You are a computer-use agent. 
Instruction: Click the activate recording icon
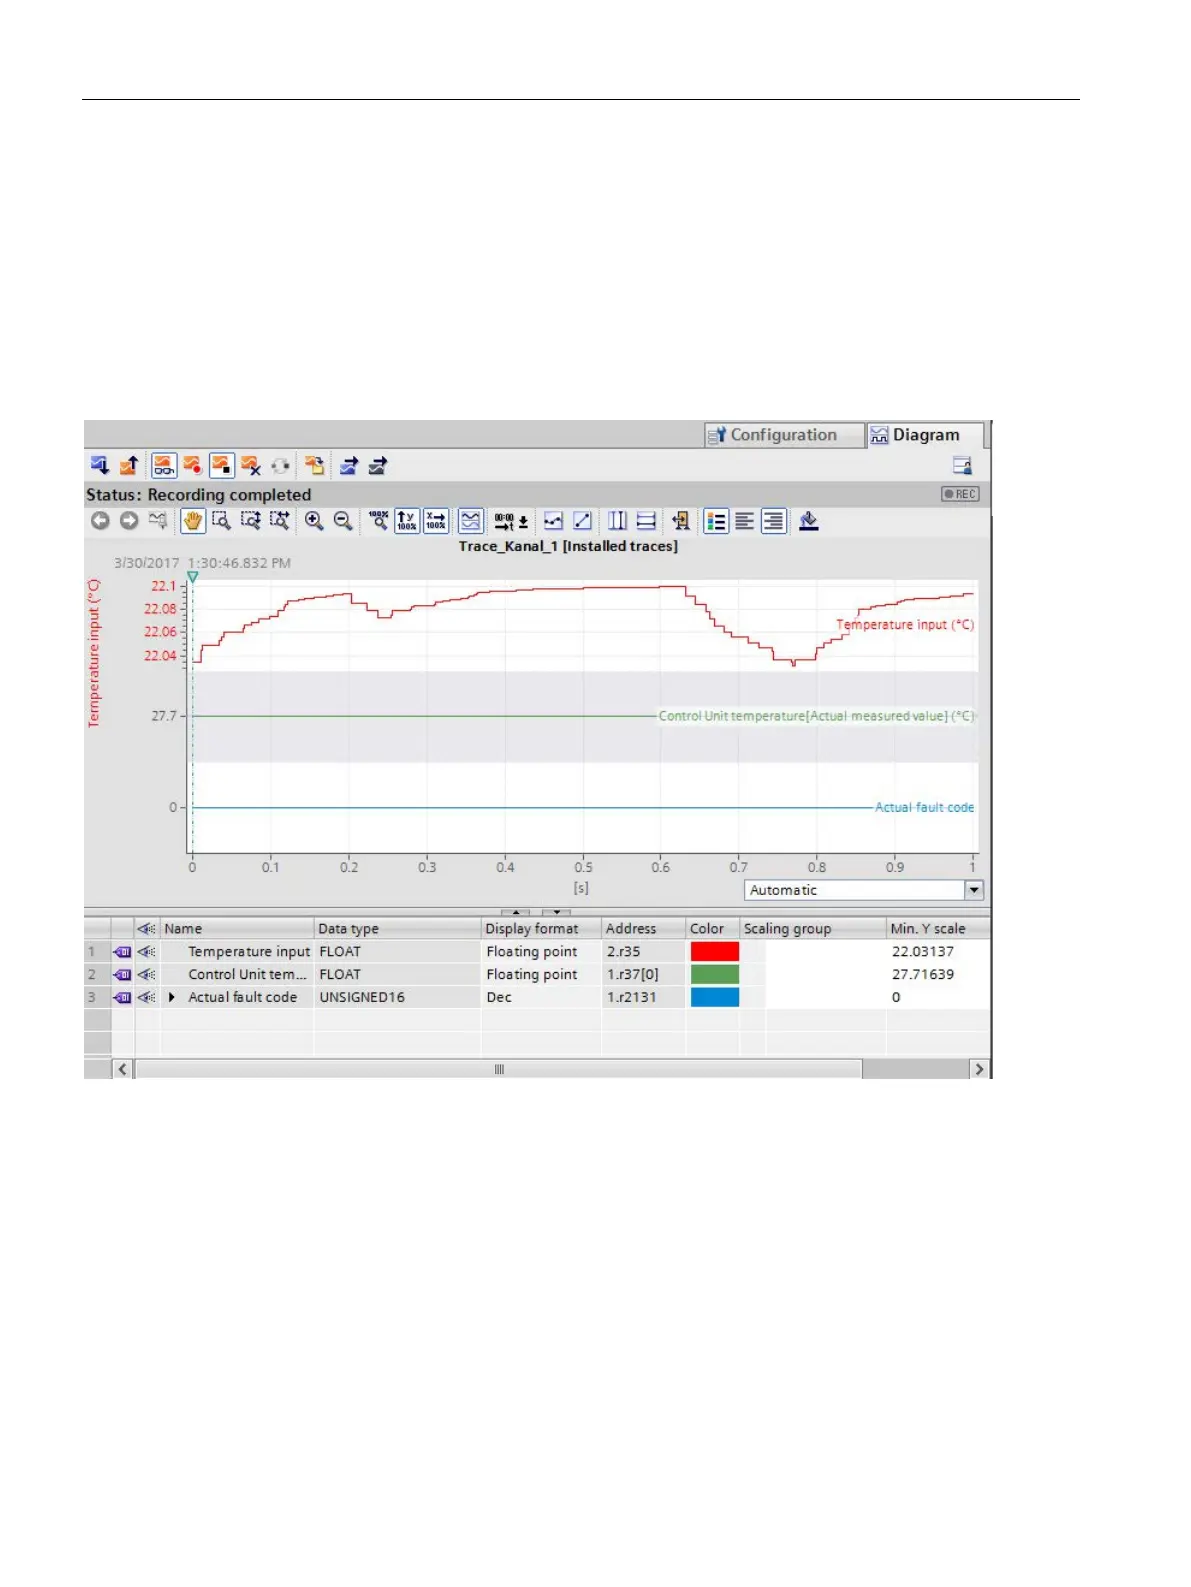(192, 466)
